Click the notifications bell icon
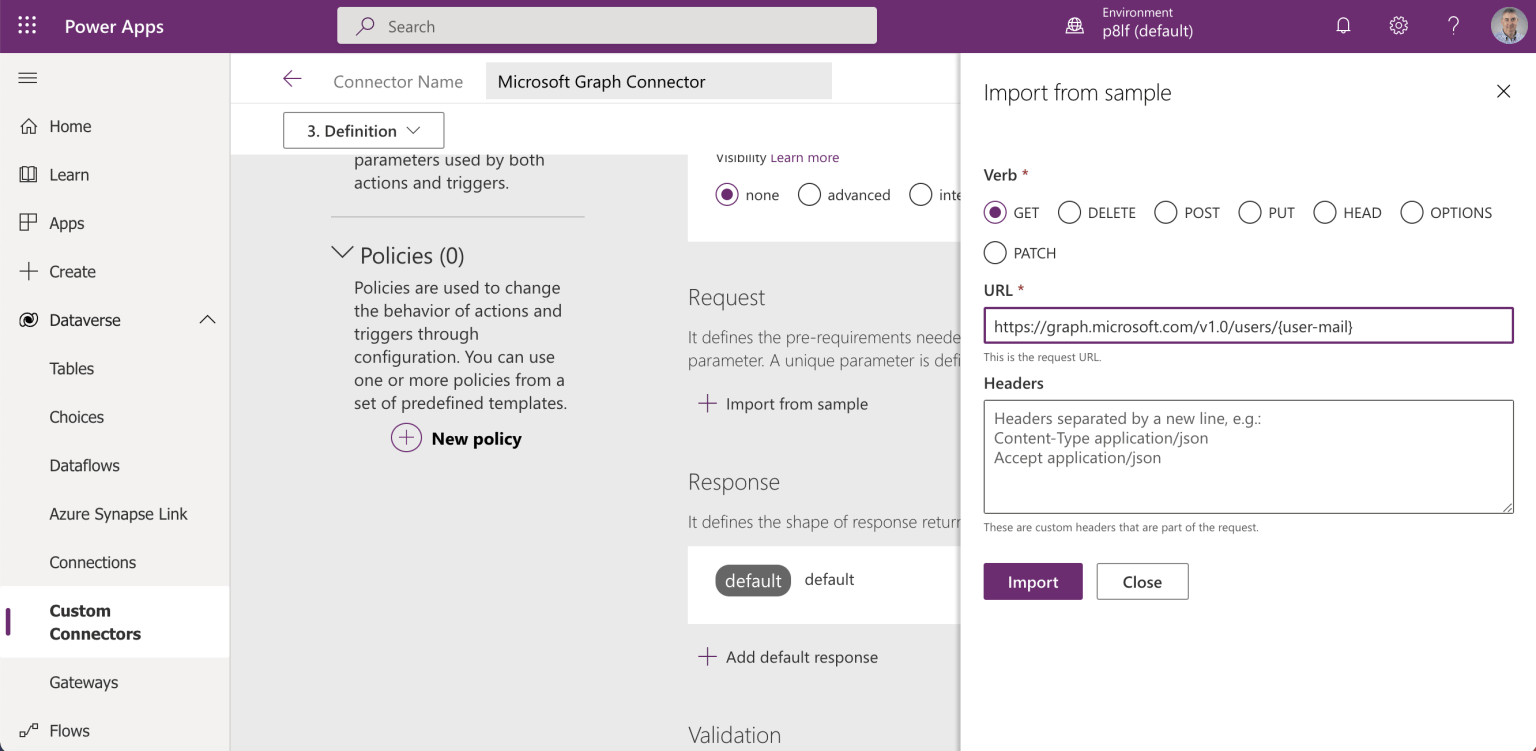This screenshot has height=751, width=1536. pyautogui.click(x=1343, y=27)
